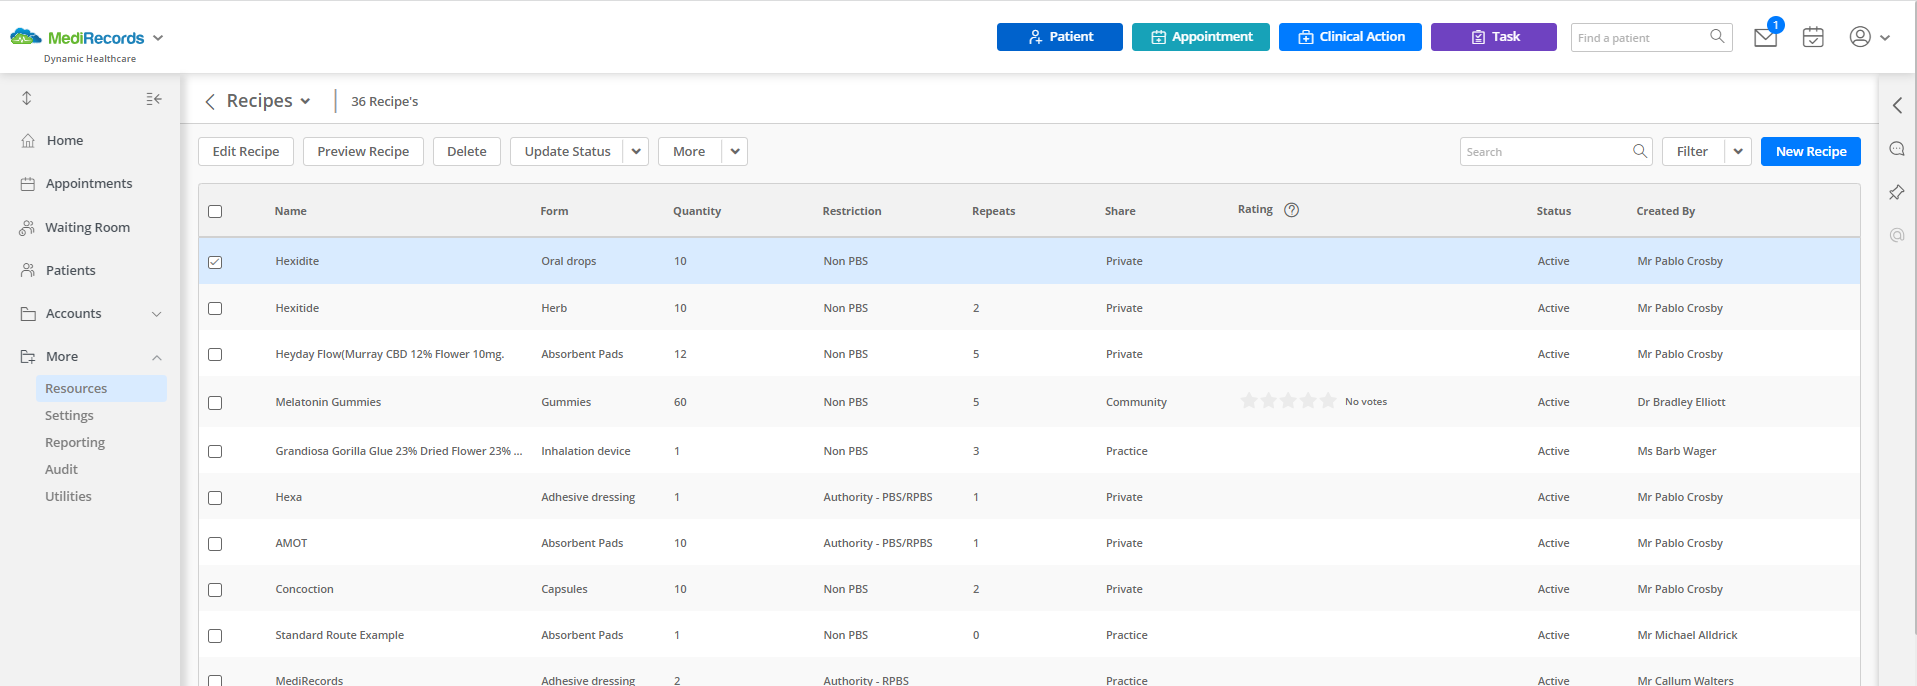Click the Appointment button

[1201, 37]
